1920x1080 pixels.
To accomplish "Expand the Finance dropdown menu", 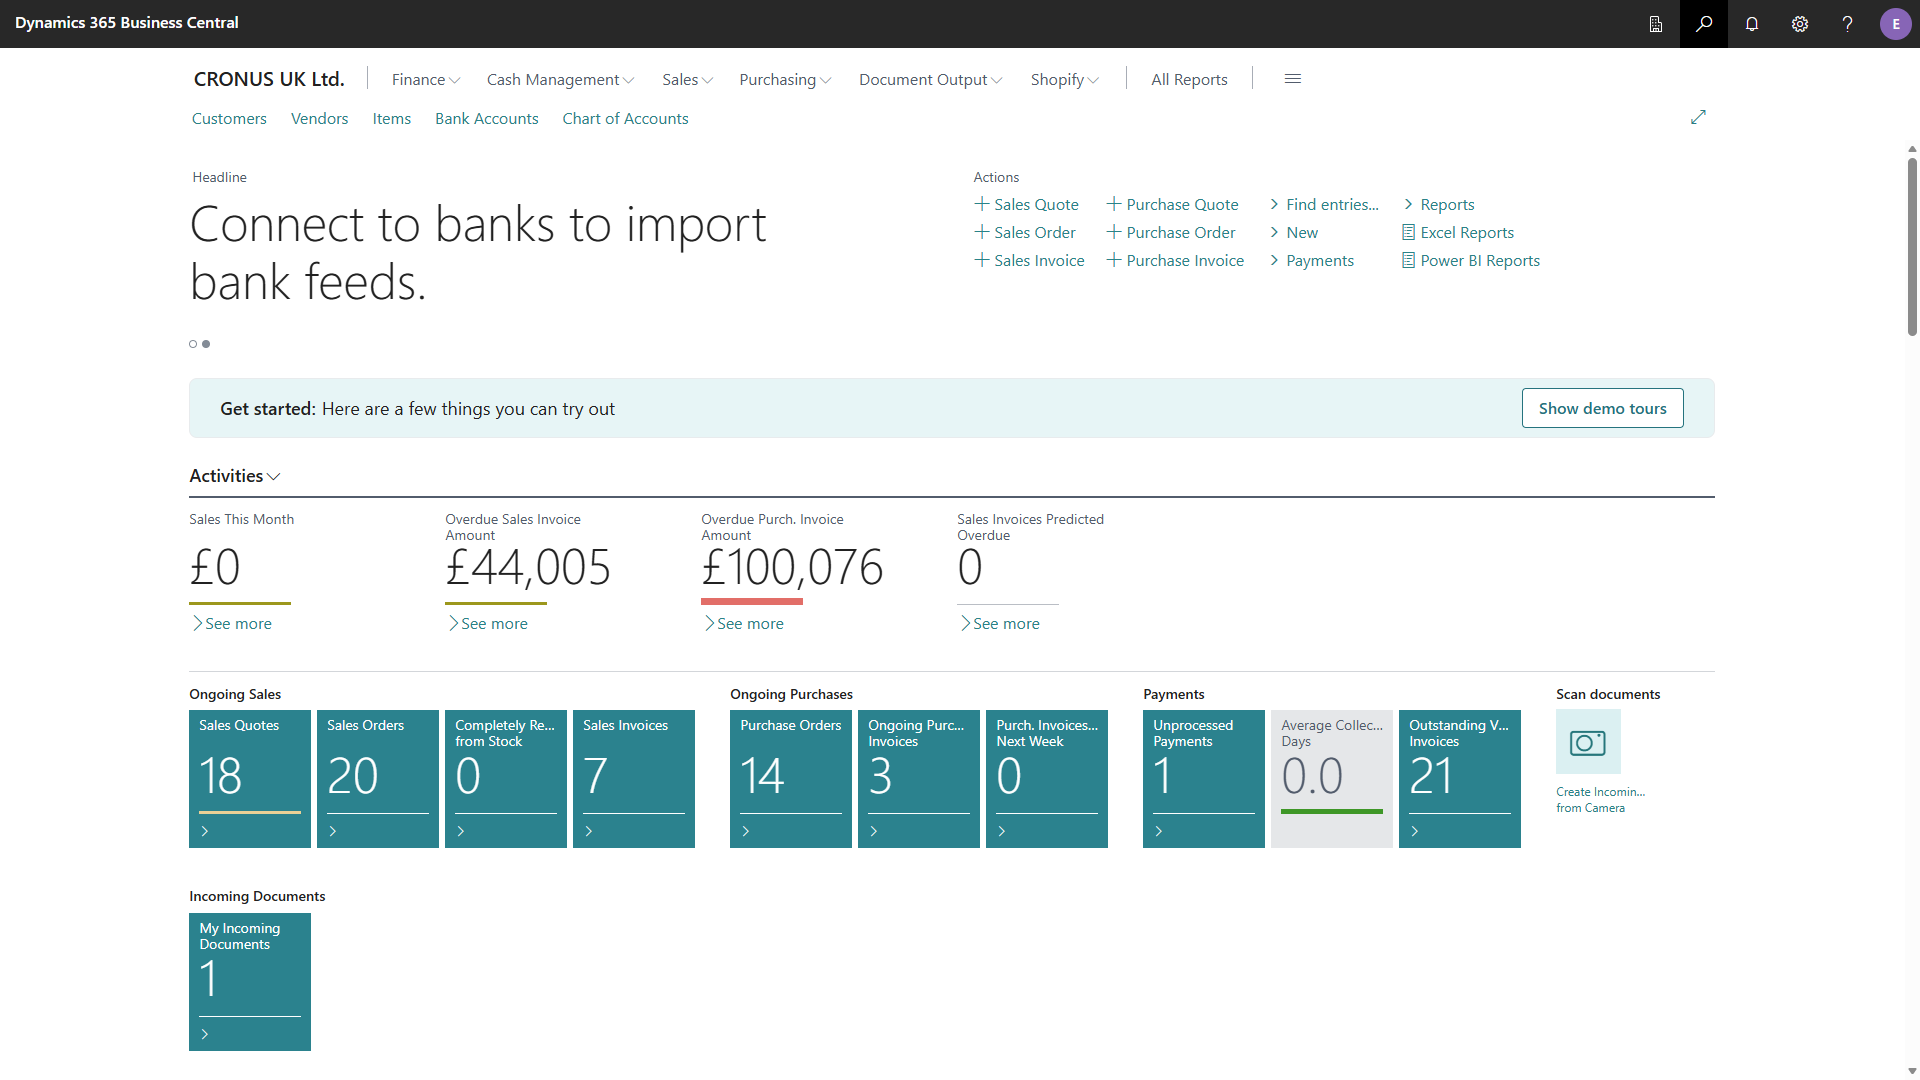I will point(426,80).
